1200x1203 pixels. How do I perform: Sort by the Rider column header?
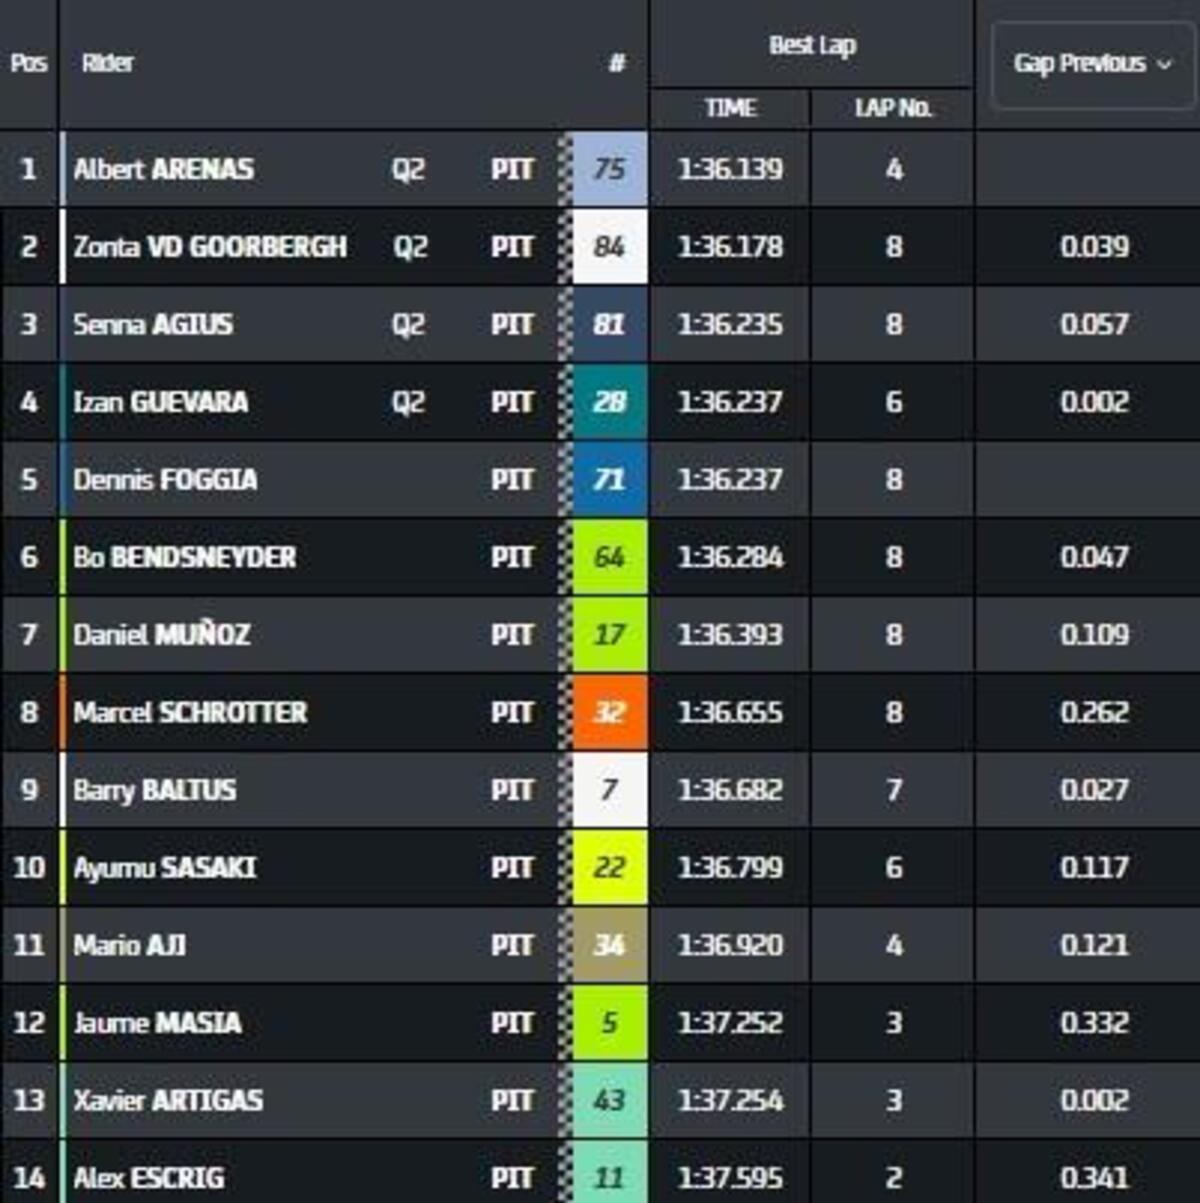108,63
